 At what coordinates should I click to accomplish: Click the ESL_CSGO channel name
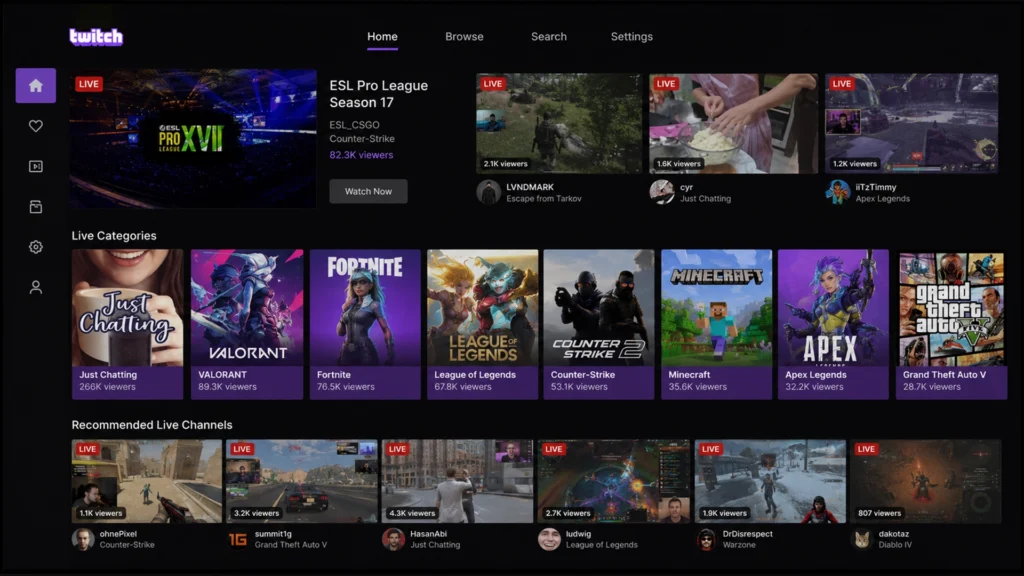click(x=354, y=125)
